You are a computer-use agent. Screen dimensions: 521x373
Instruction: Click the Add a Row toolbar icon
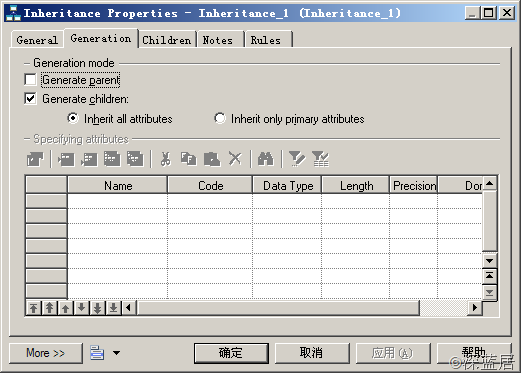tap(89, 159)
